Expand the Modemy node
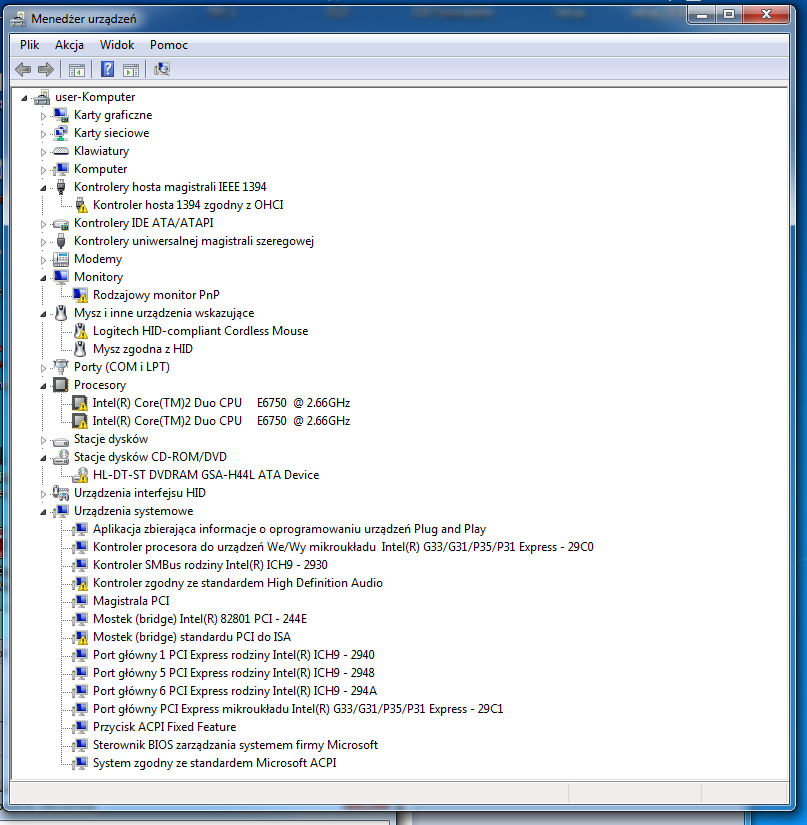Image resolution: width=807 pixels, height=825 pixels. tap(43, 260)
